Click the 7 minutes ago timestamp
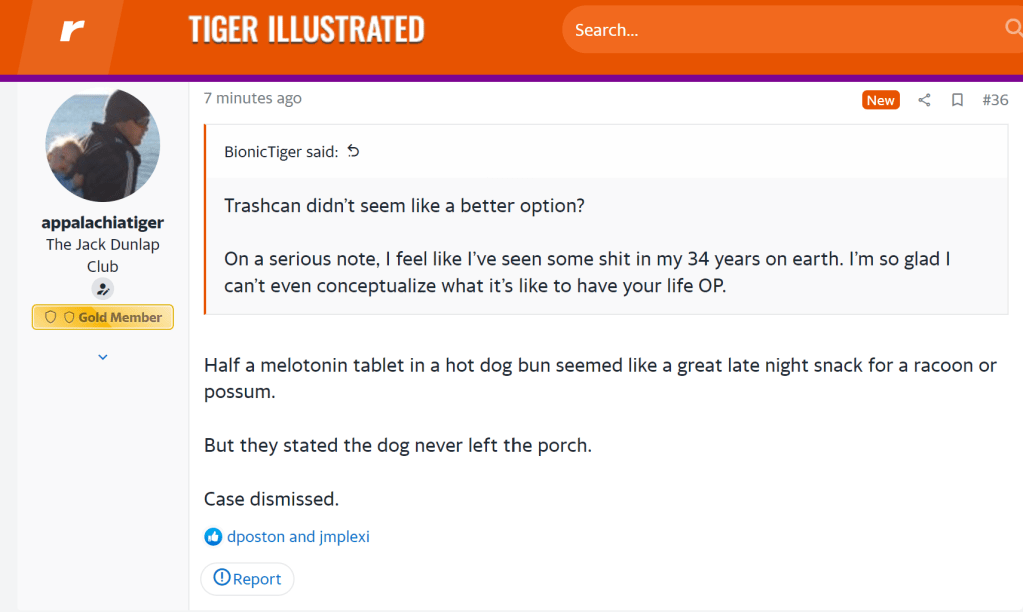This screenshot has width=1023, height=612. [x=253, y=98]
